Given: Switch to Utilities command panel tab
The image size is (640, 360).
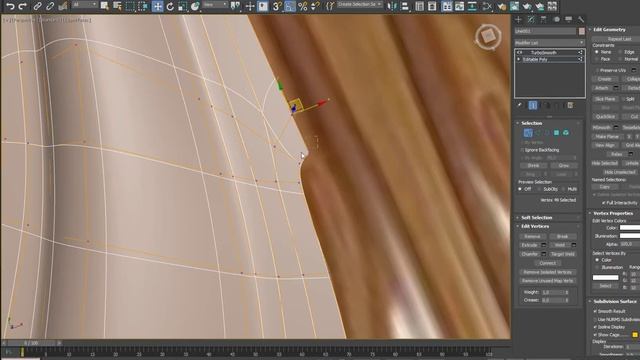Looking at the screenshot, I should point(581,19).
